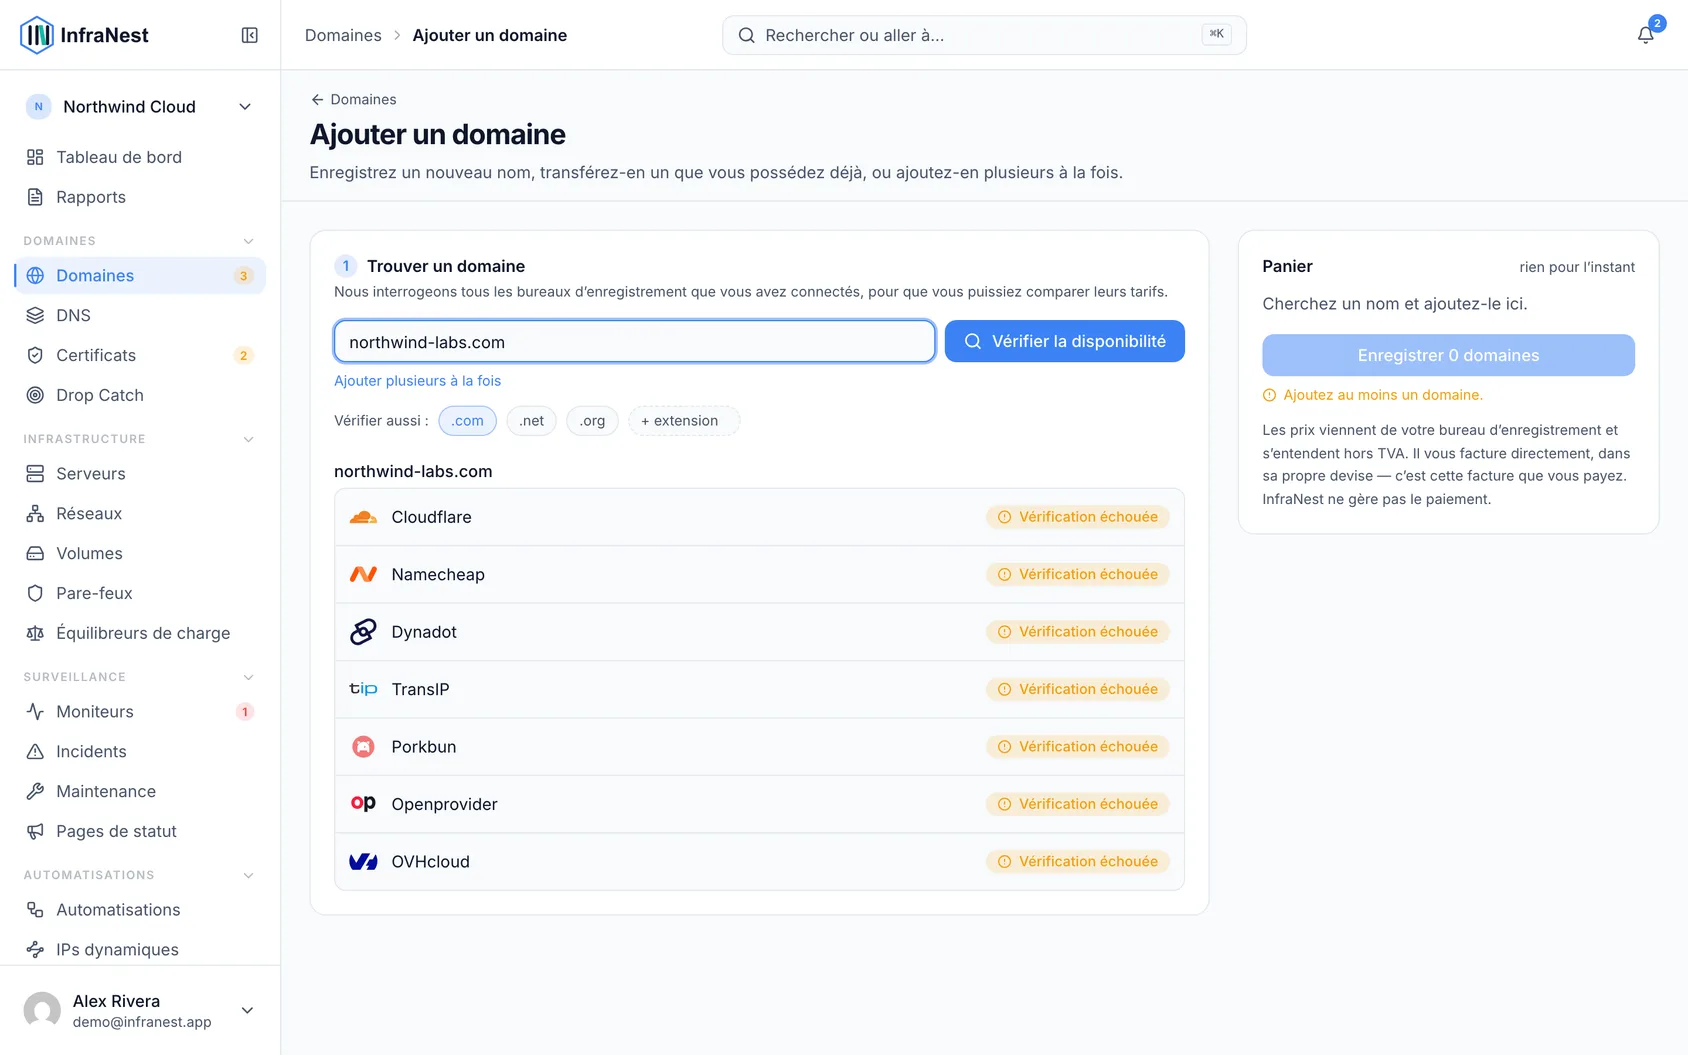
Task: Collapse the INFRASTRUCTURE sidebar section
Action: click(x=249, y=439)
